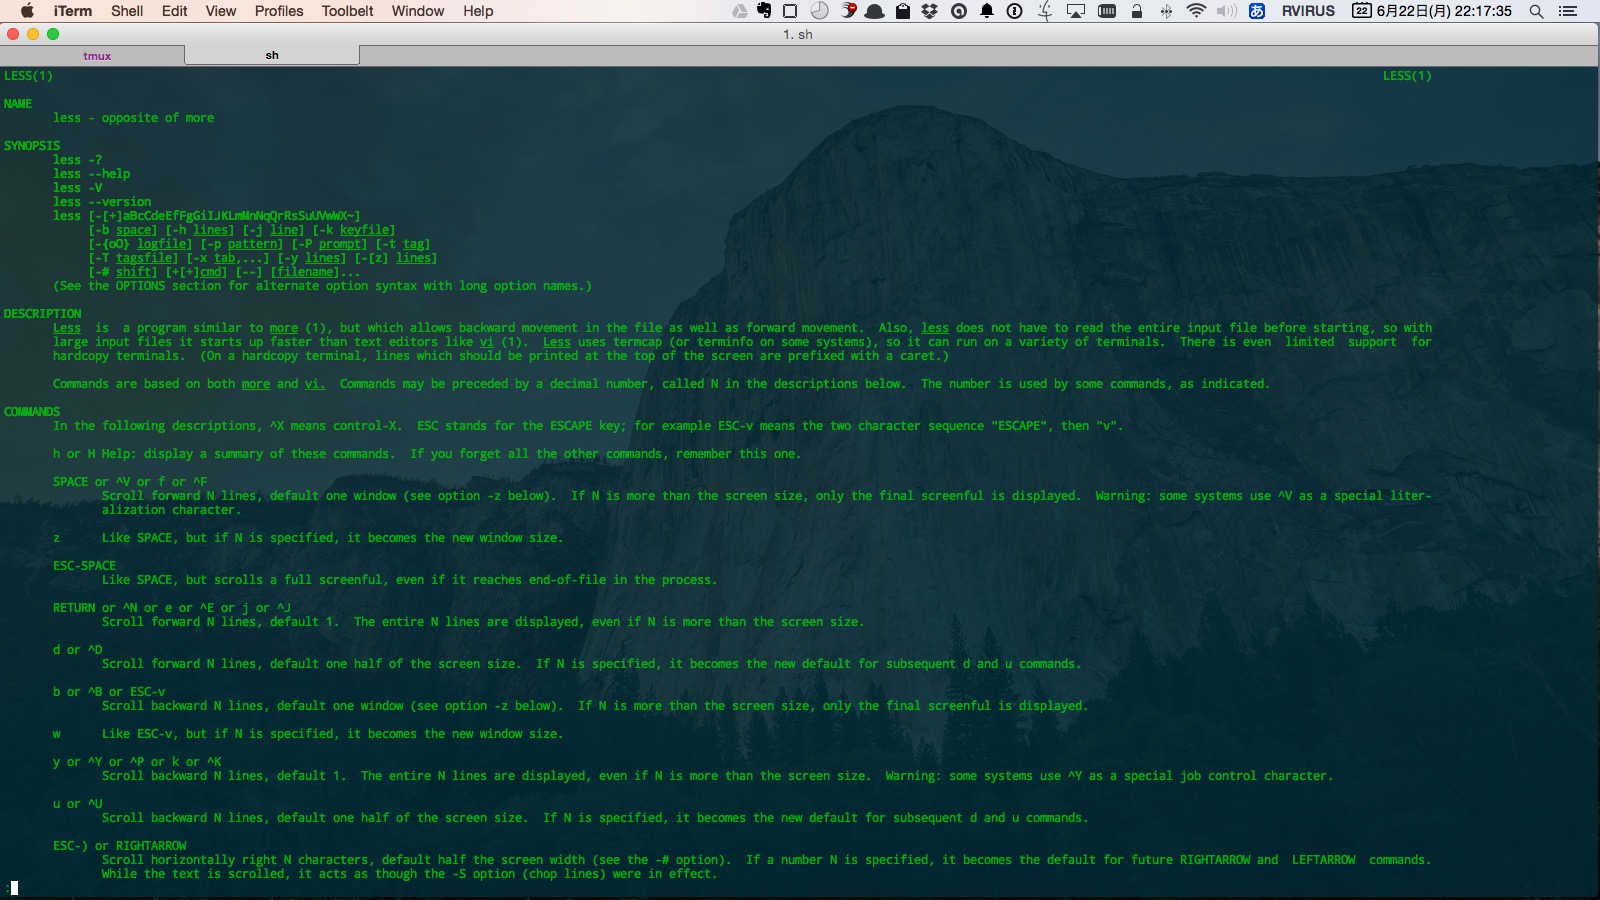Click the Evernote elephant icon in menu bar
The height and width of the screenshot is (900, 1600).
click(764, 11)
